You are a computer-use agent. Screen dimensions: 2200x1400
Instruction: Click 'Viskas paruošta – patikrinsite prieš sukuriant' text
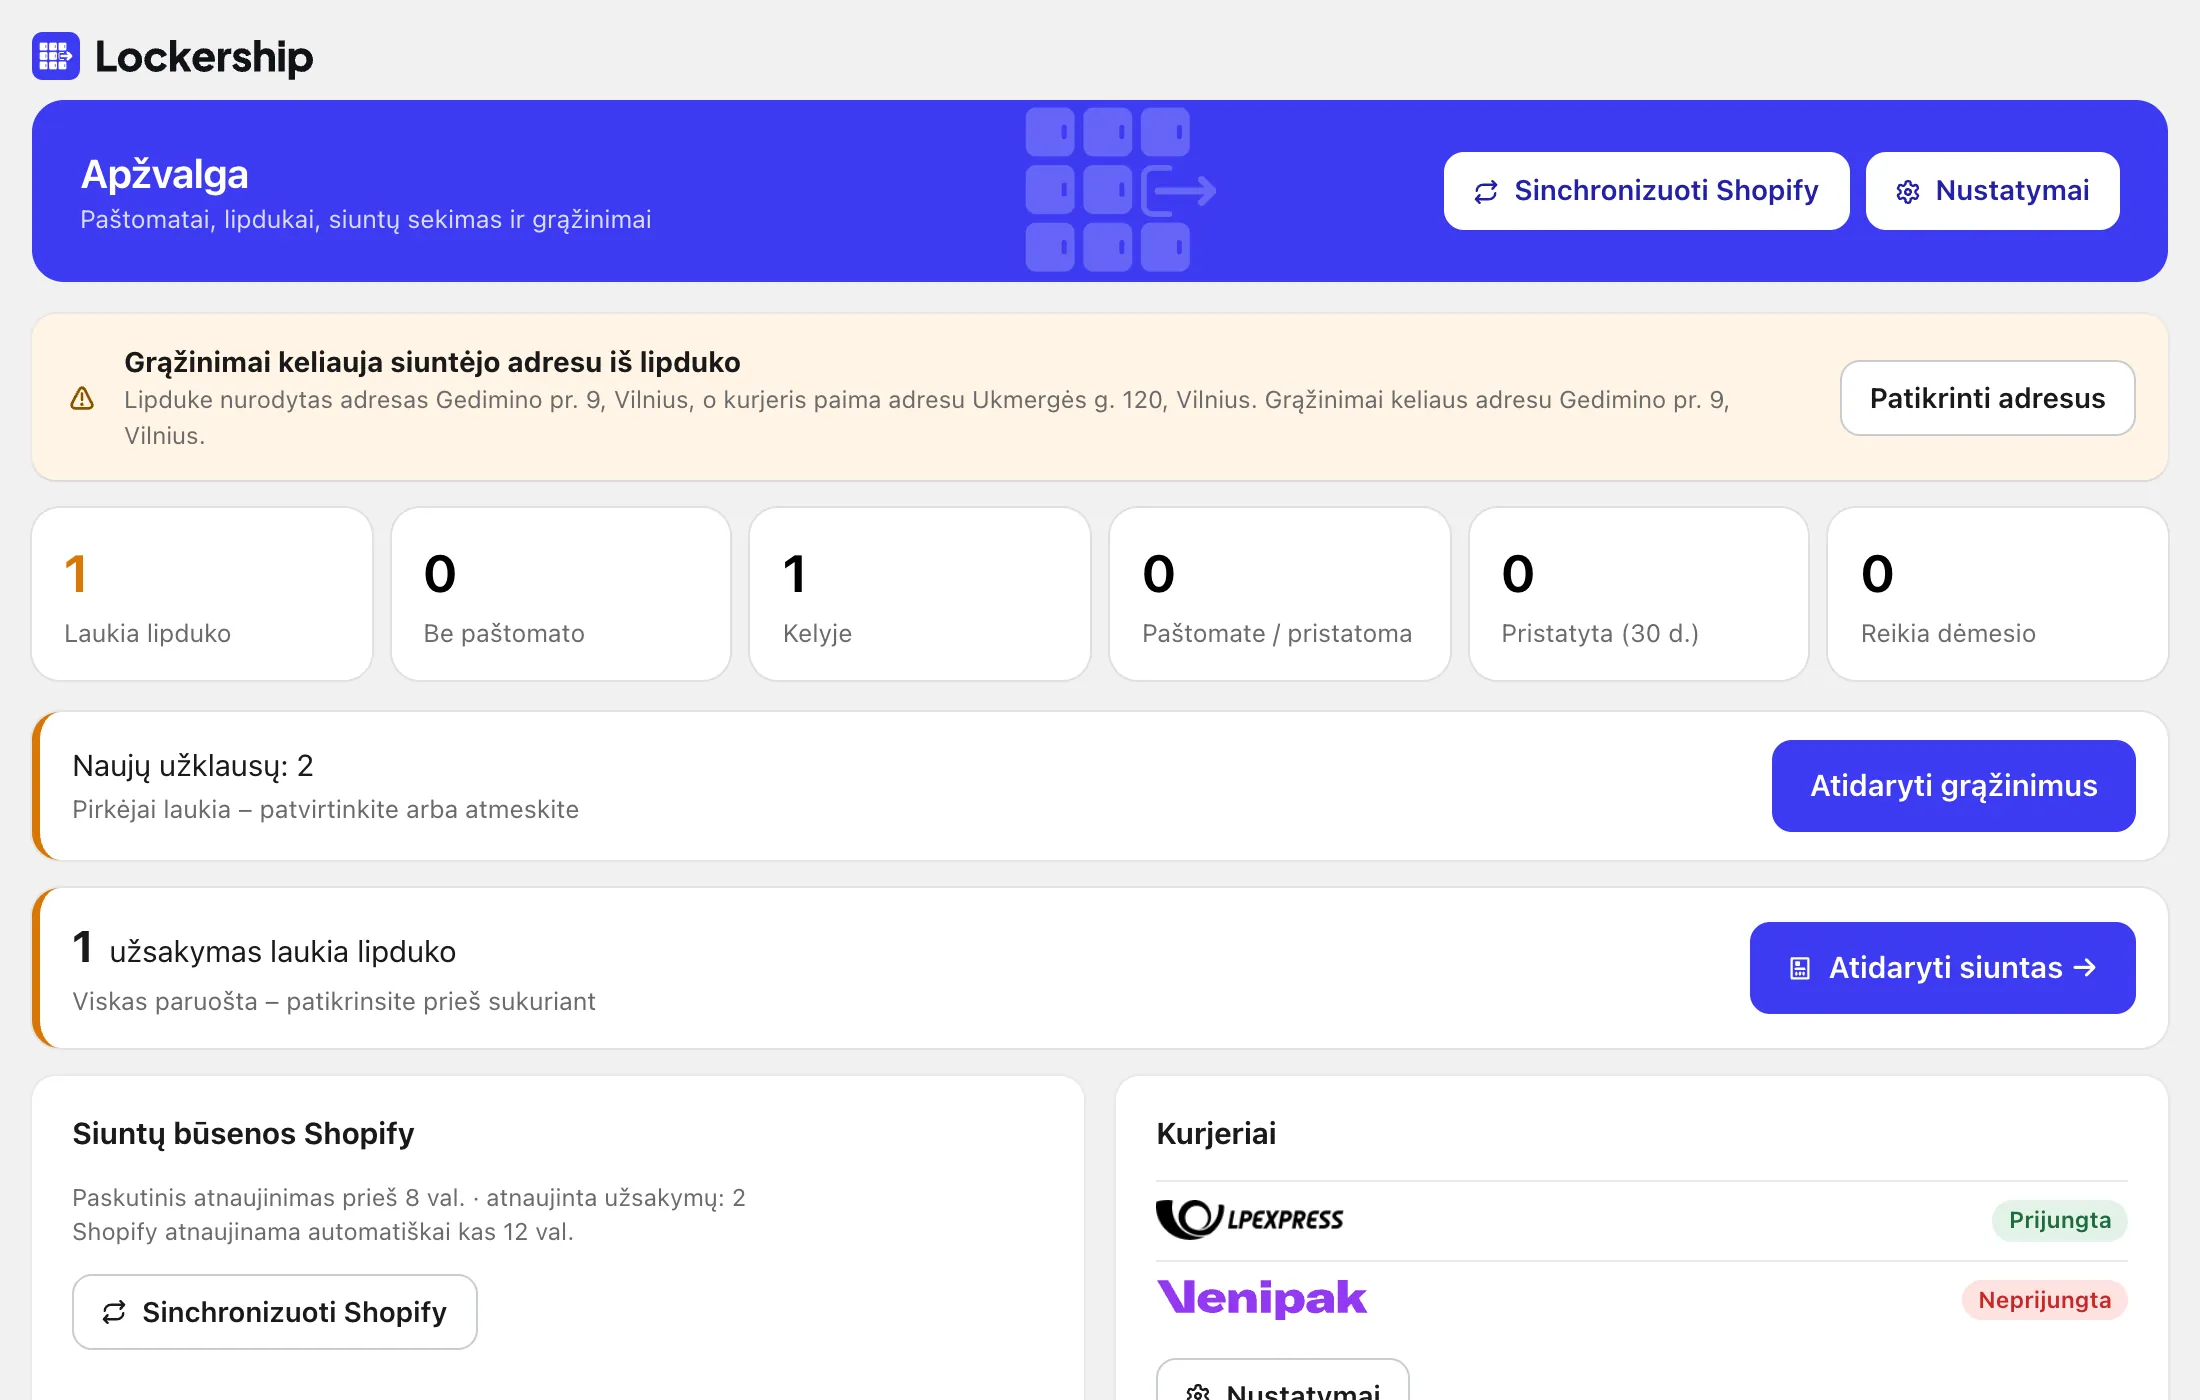334,1001
